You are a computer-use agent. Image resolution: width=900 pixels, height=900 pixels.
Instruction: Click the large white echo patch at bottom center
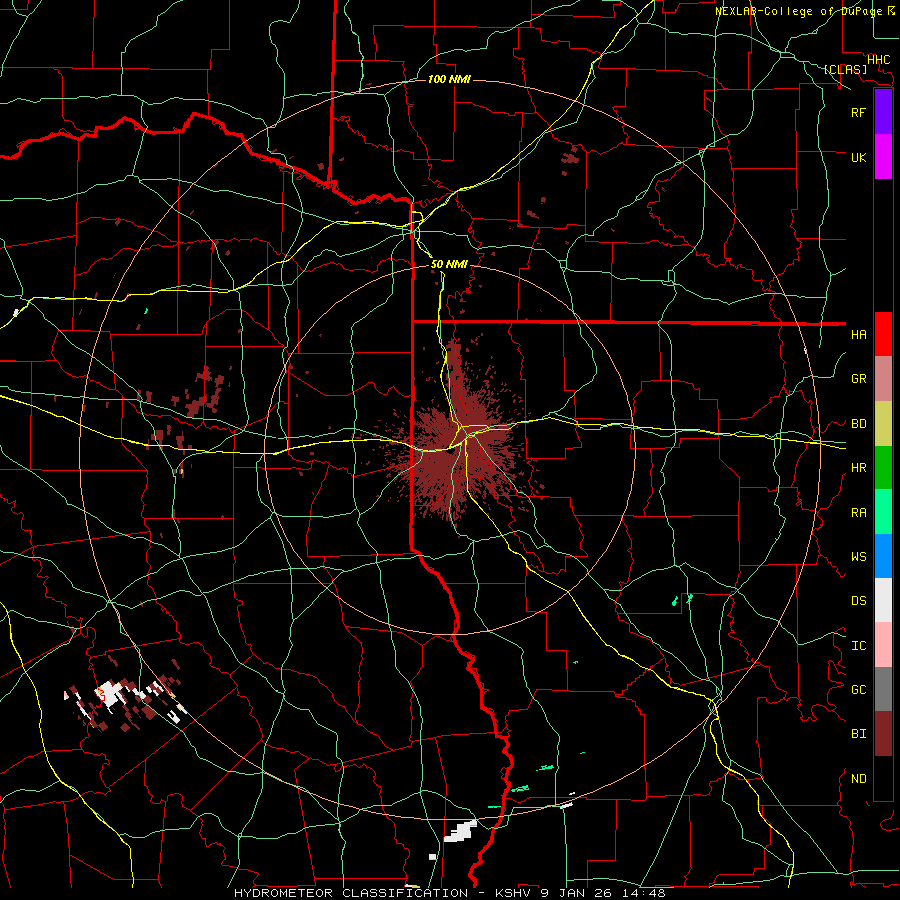click(x=460, y=832)
